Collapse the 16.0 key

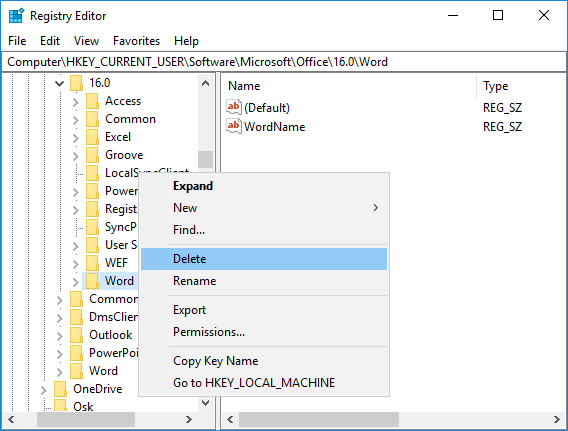click(x=59, y=83)
